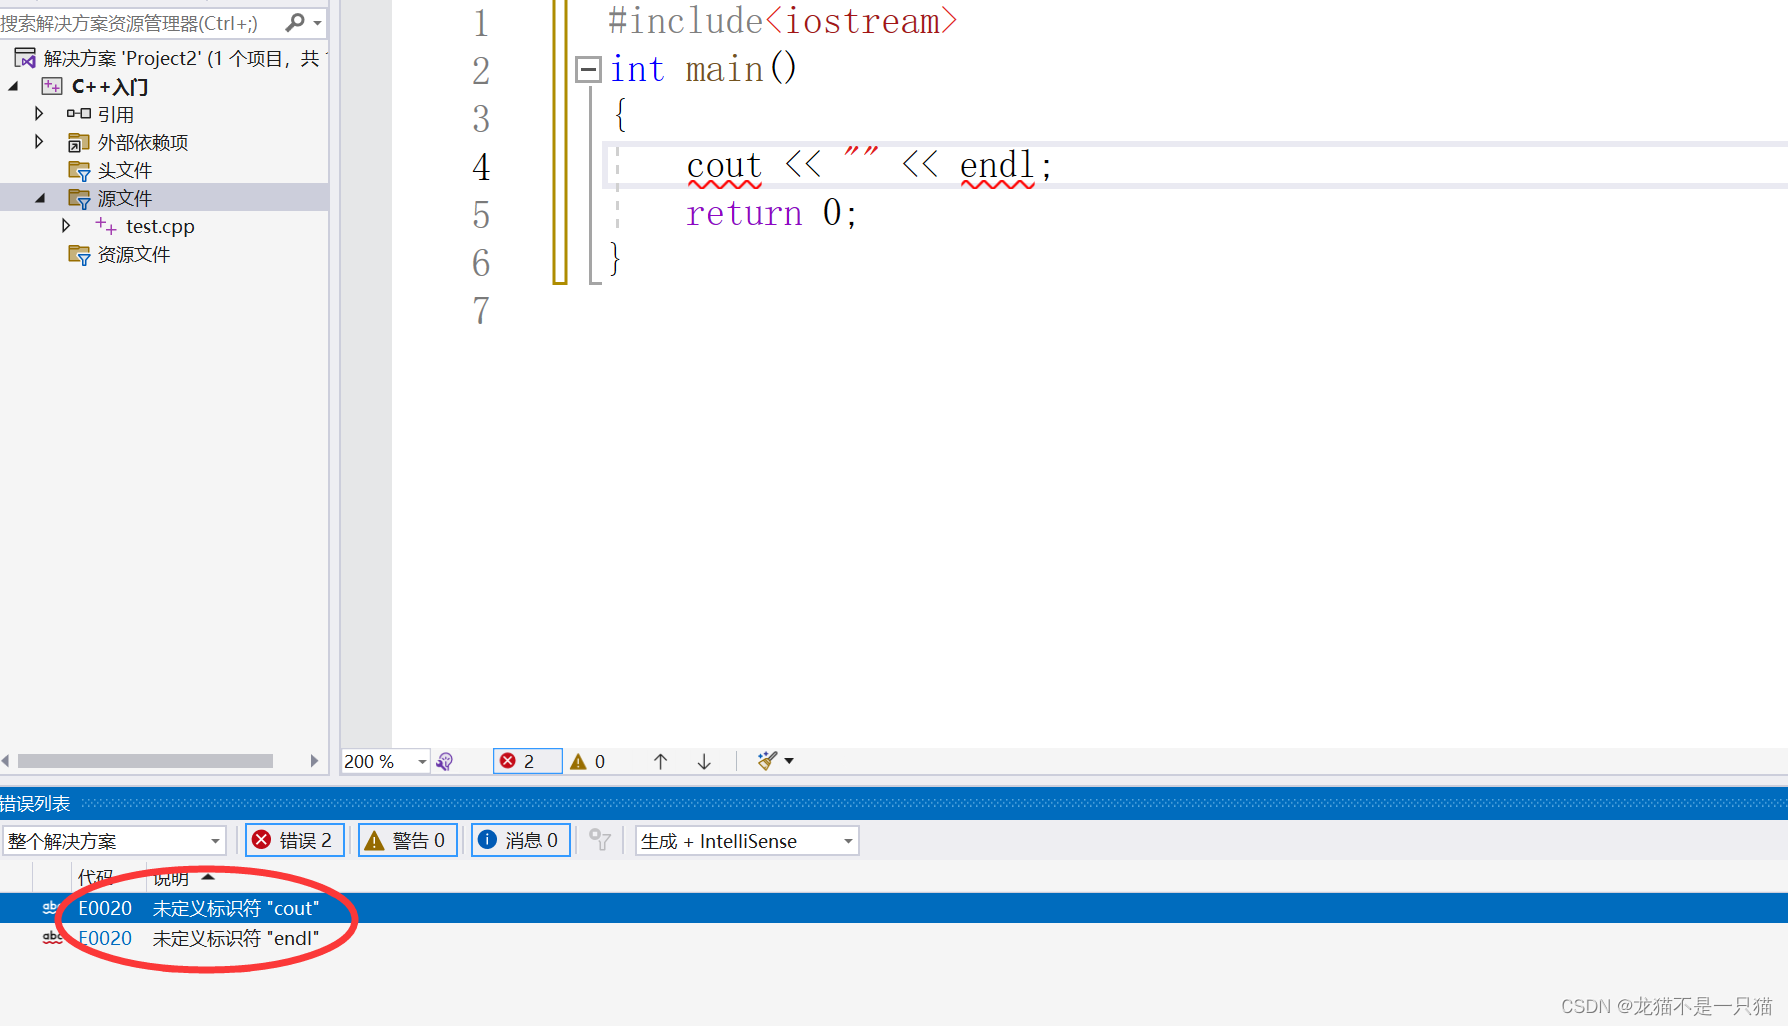1788x1026 pixels.
Task: Click the return 0 statement
Action: pos(771,213)
